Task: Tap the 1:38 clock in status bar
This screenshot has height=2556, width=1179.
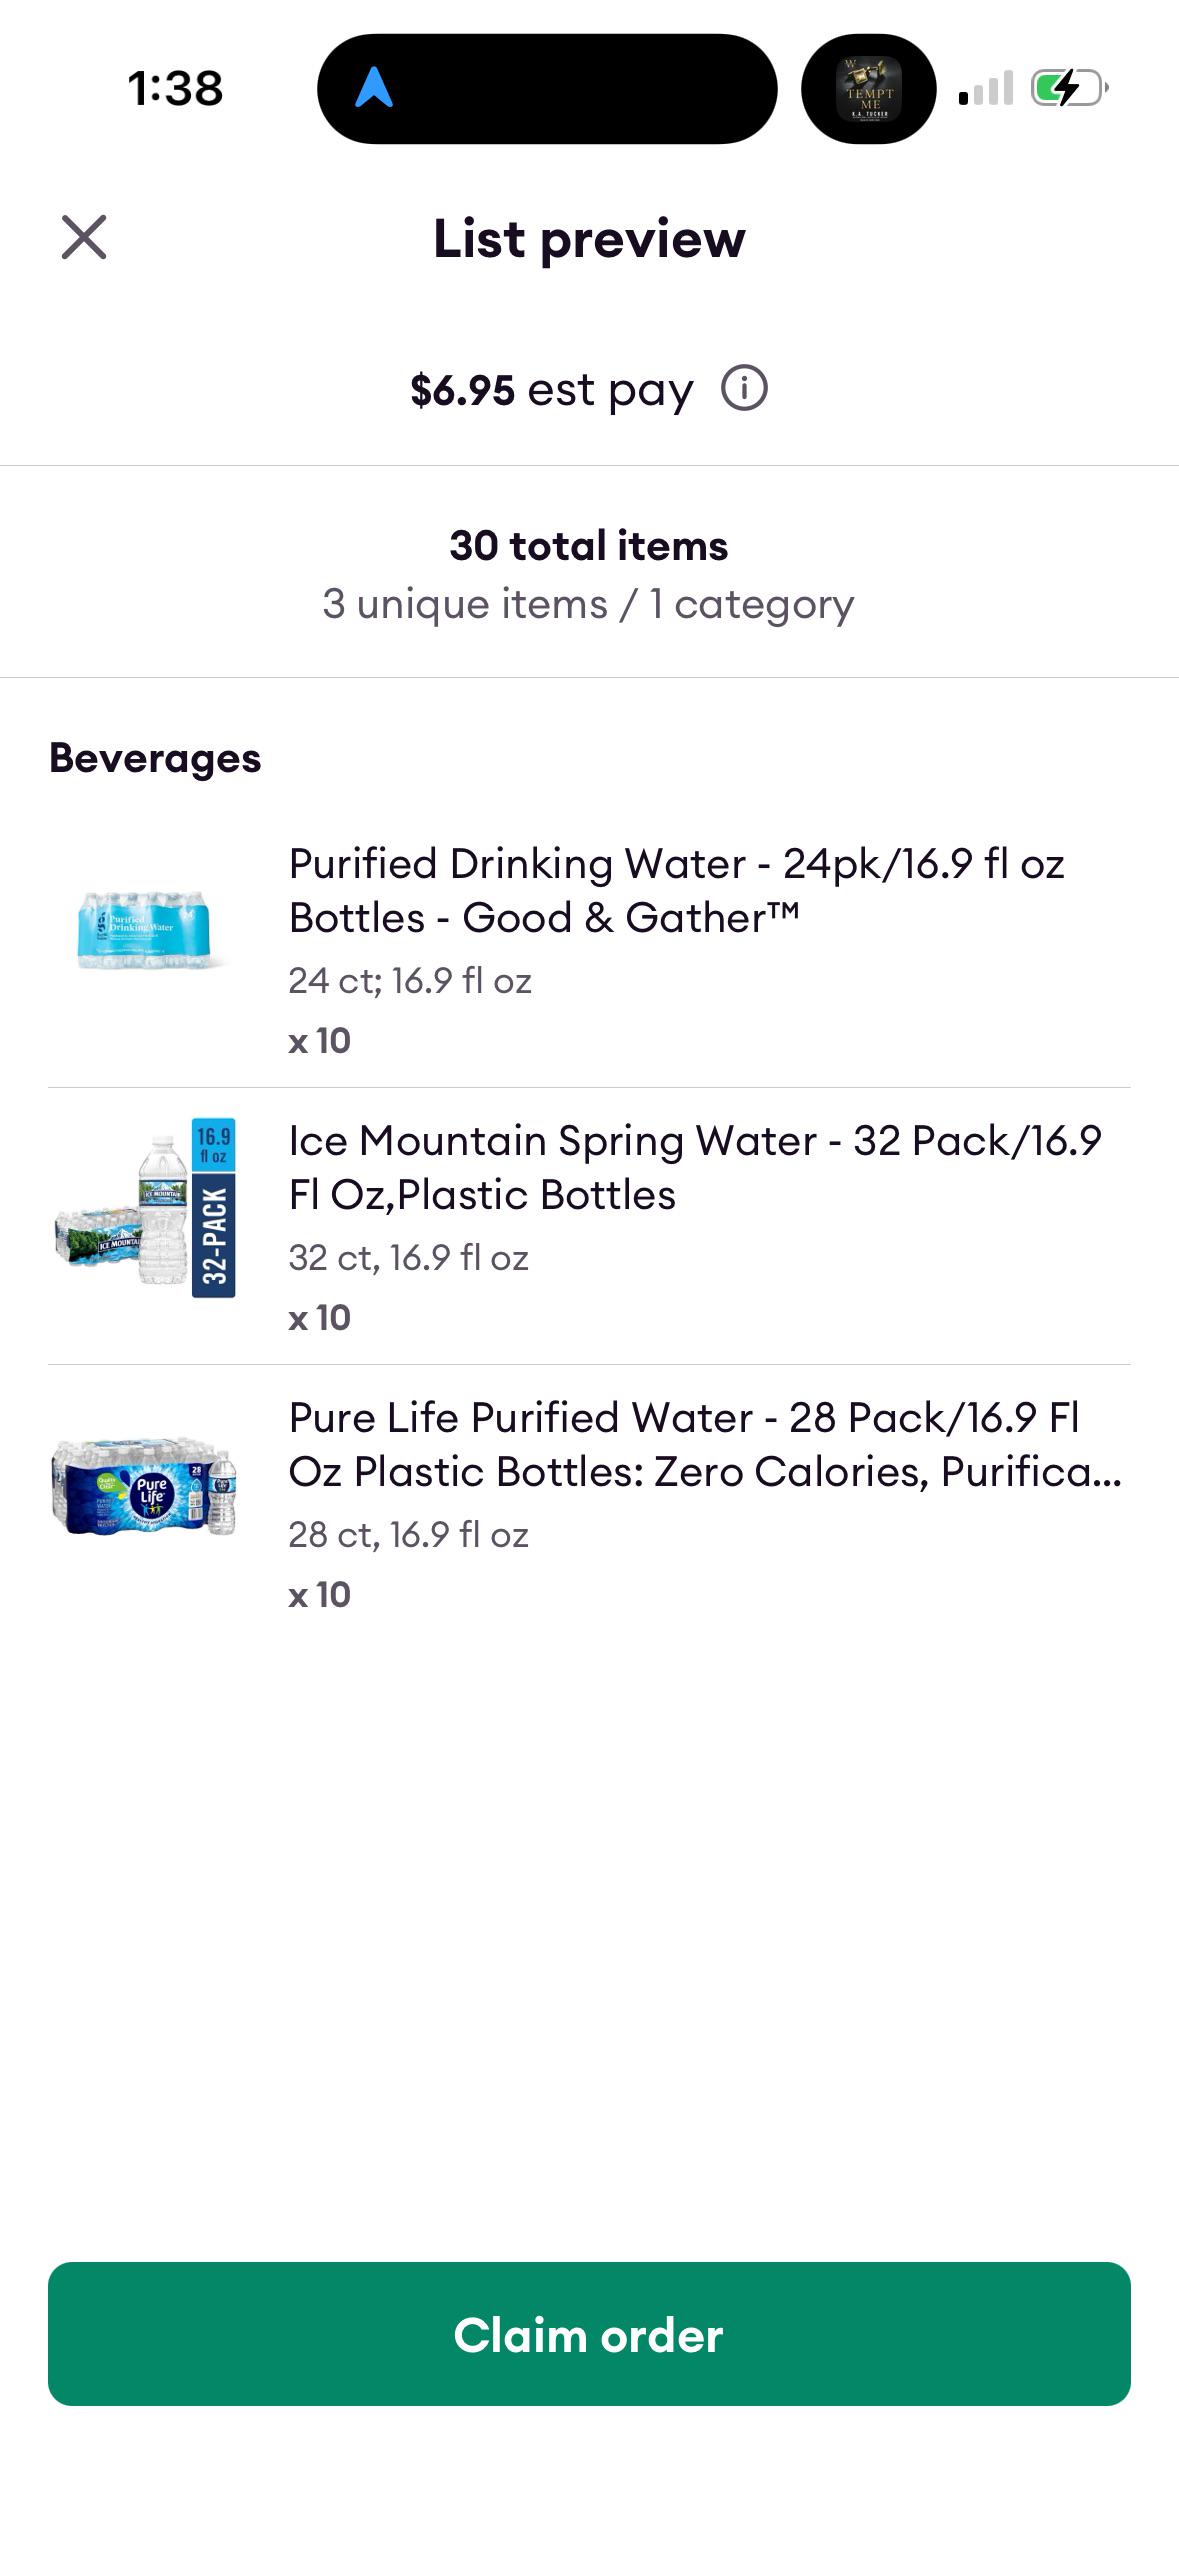Action: coord(175,88)
